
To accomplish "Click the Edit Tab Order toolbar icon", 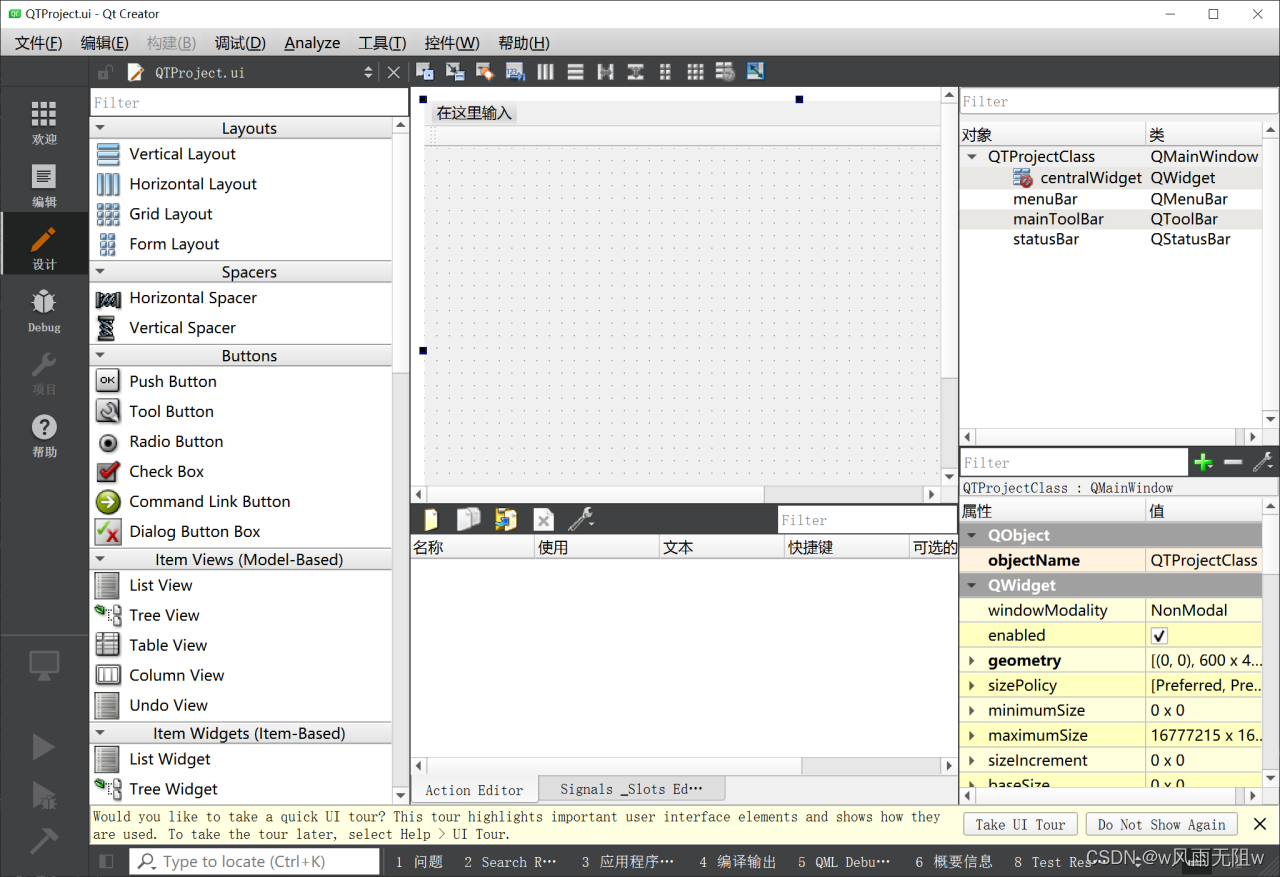I will [x=514, y=71].
